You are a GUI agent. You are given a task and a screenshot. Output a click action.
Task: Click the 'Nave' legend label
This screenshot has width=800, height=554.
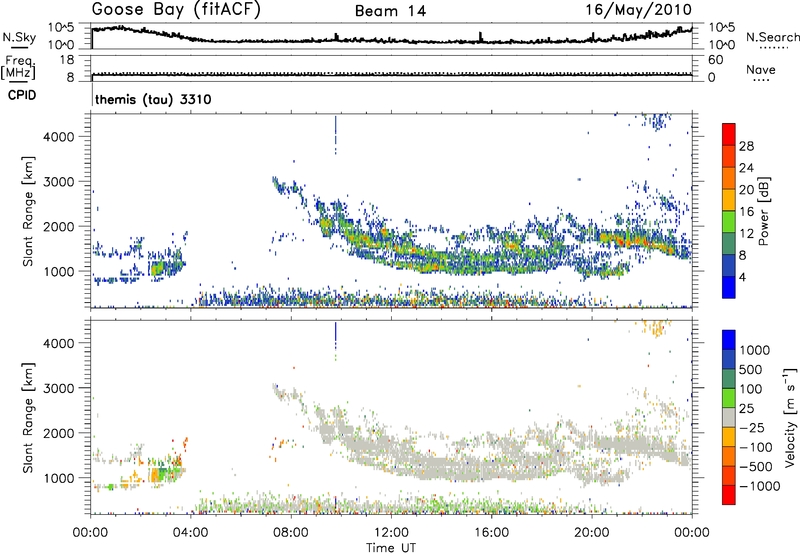tap(761, 70)
